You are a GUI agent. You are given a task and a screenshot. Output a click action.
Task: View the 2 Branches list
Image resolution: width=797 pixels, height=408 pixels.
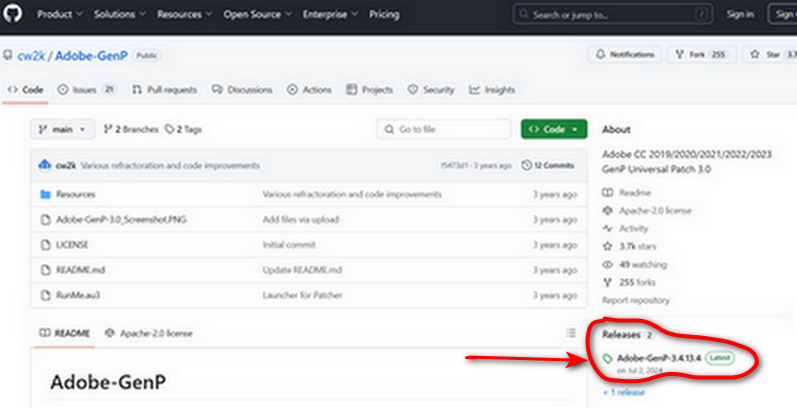[131, 130]
